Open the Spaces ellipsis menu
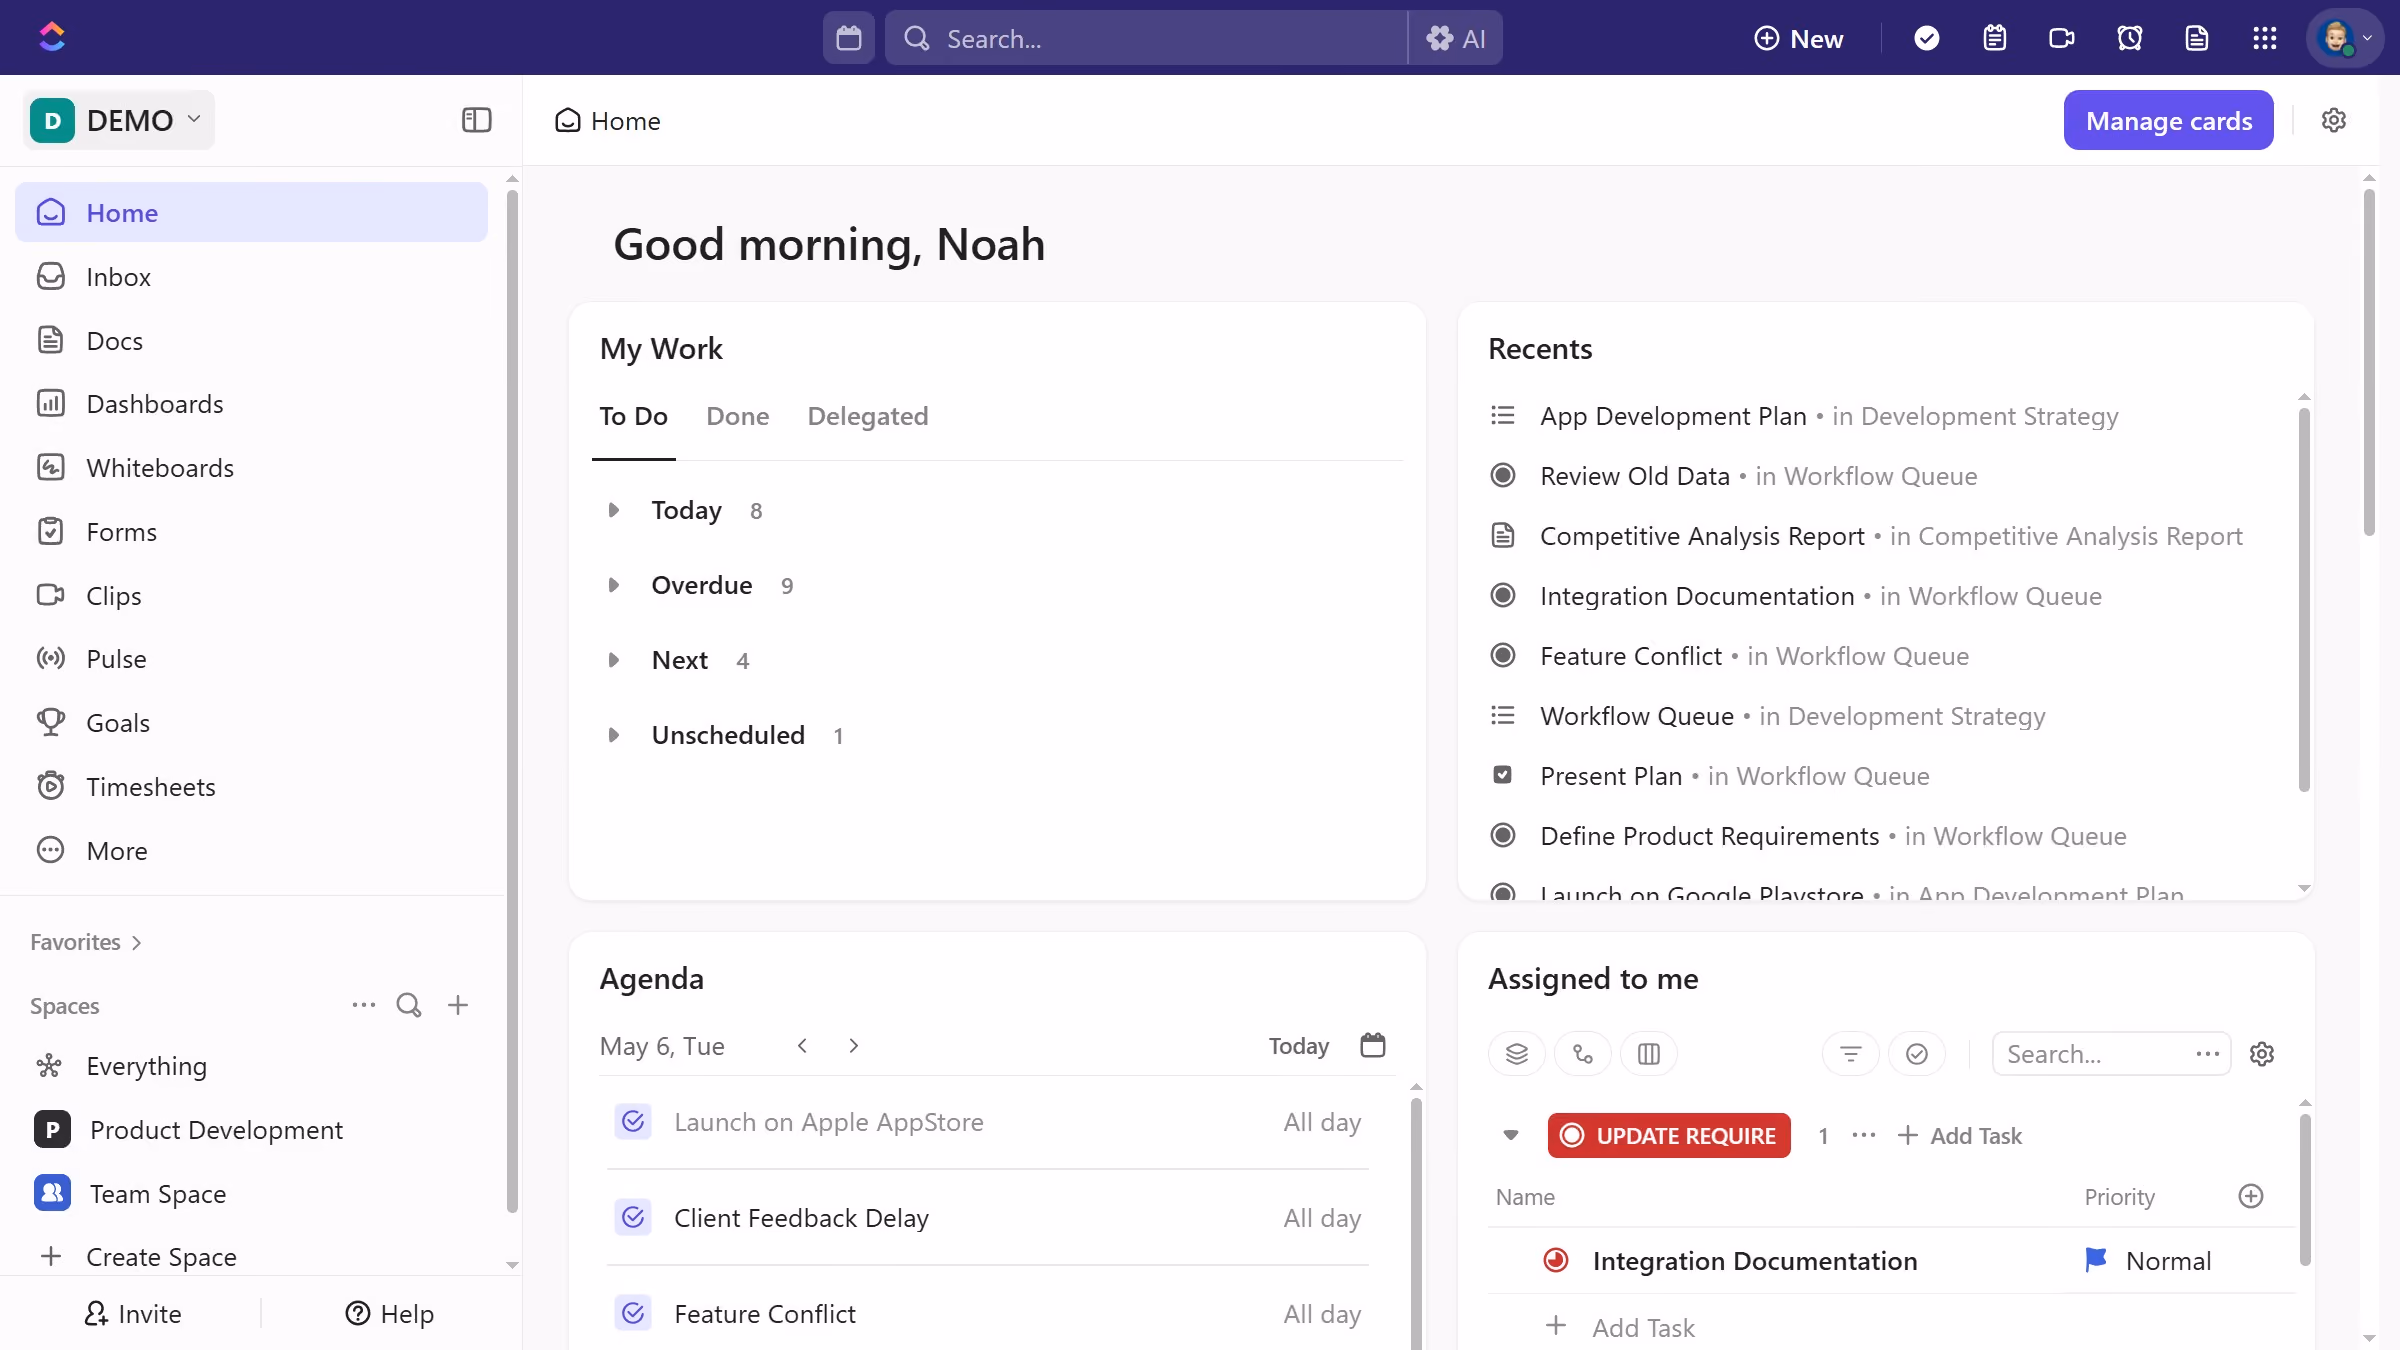2400x1350 pixels. (x=363, y=1005)
